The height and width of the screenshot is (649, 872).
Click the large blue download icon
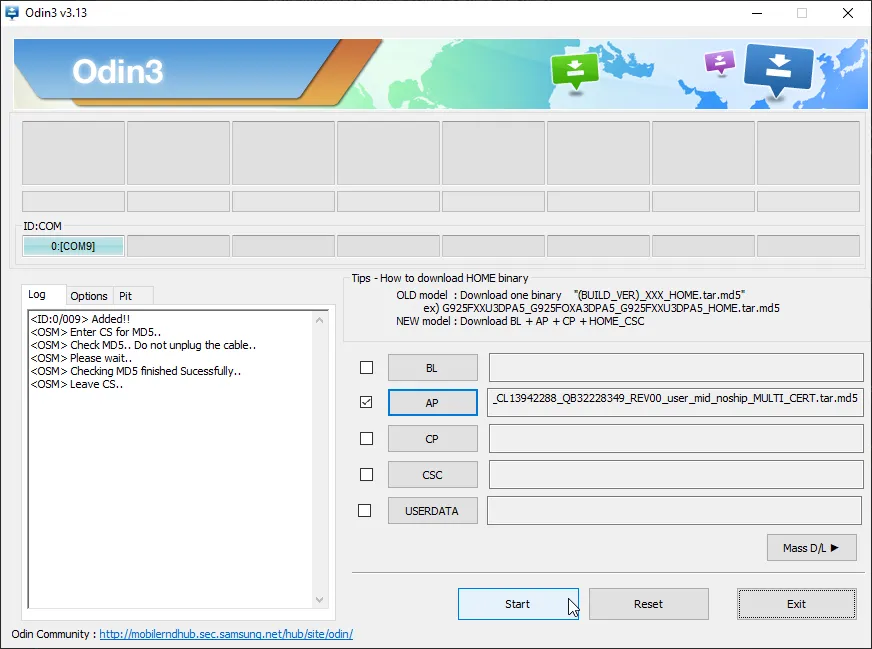pos(779,70)
